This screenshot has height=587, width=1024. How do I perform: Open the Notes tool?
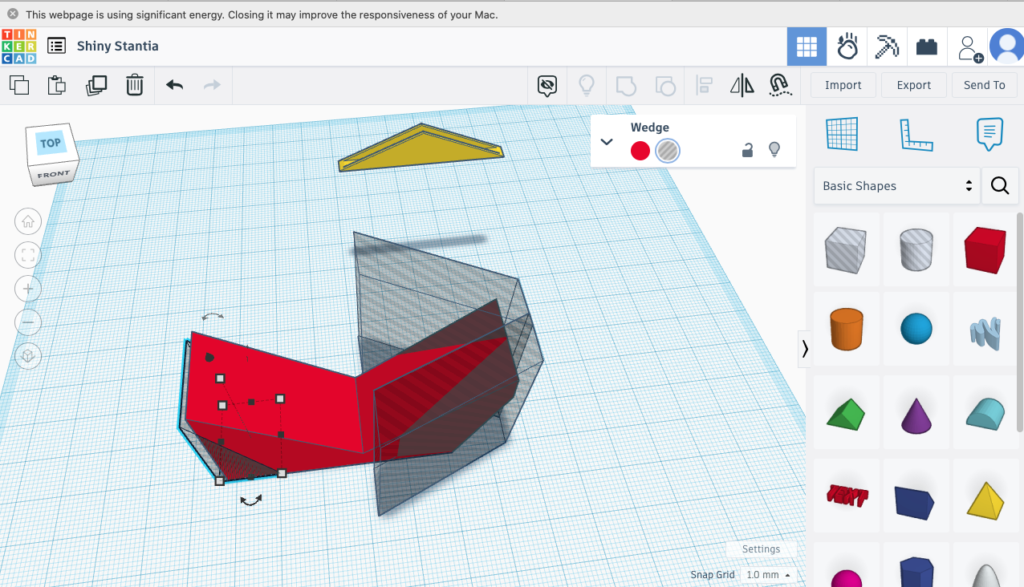[989, 133]
